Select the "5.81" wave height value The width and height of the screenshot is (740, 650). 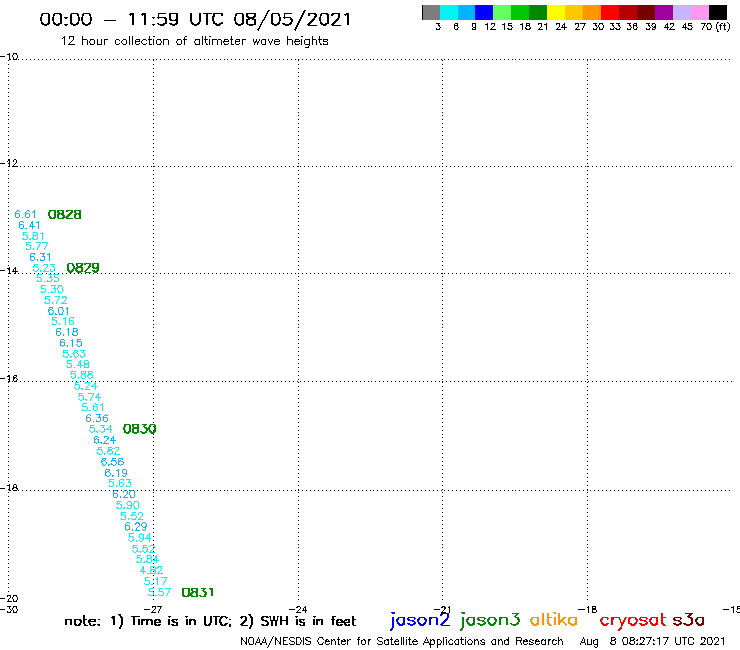[33, 236]
